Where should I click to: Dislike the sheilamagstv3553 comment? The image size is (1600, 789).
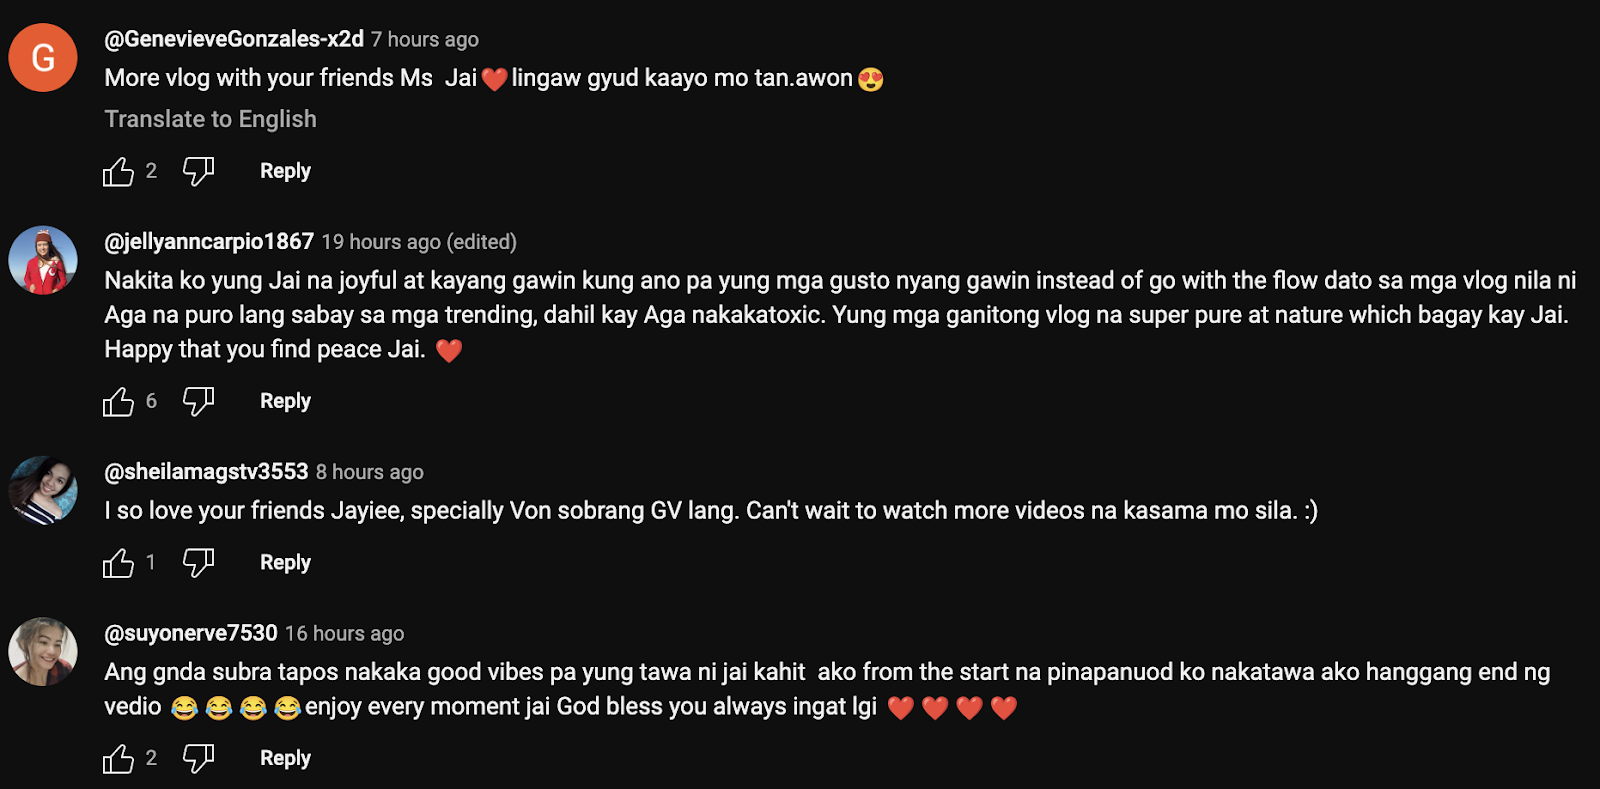click(198, 563)
